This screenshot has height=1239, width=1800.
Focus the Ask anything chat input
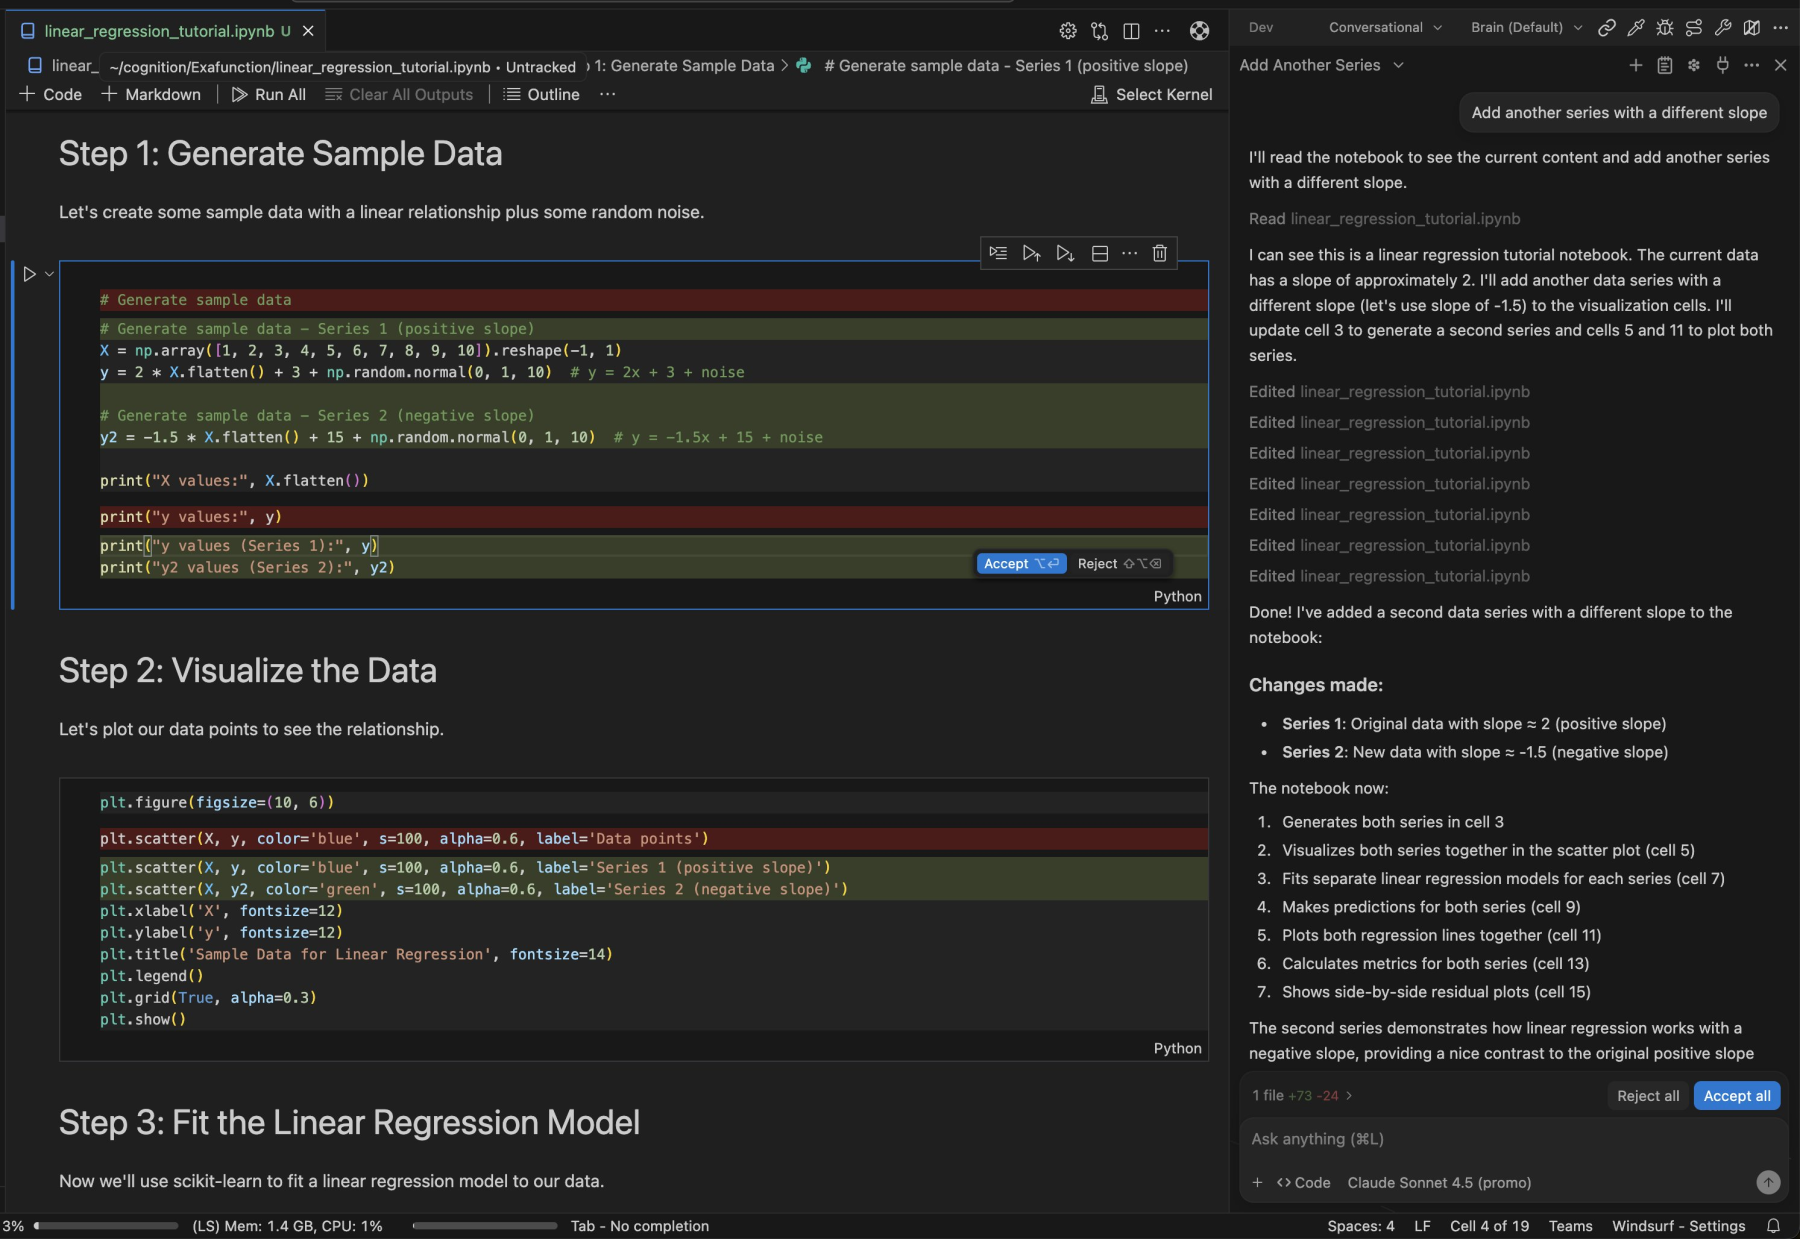(1500, 1139)
